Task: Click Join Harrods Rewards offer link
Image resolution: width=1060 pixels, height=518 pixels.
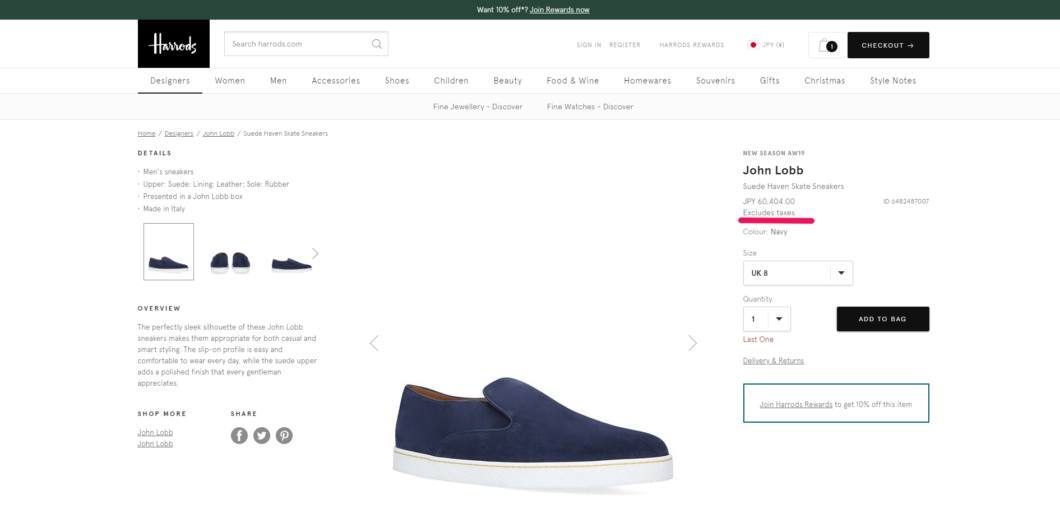Action: (796, 404)
